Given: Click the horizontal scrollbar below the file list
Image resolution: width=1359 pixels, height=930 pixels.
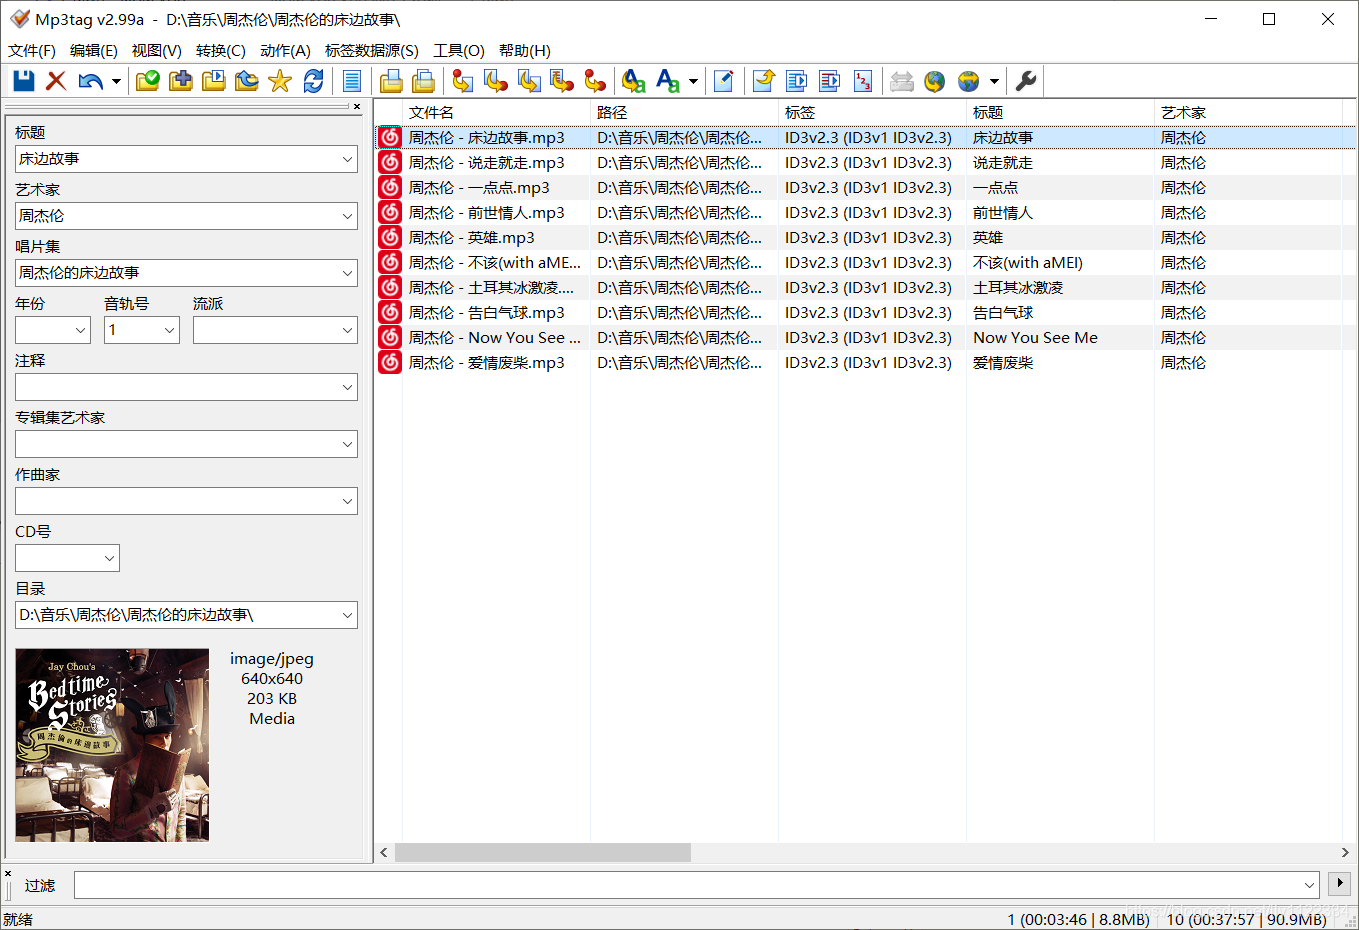Looking at the screenshot, I should (545, 852).
